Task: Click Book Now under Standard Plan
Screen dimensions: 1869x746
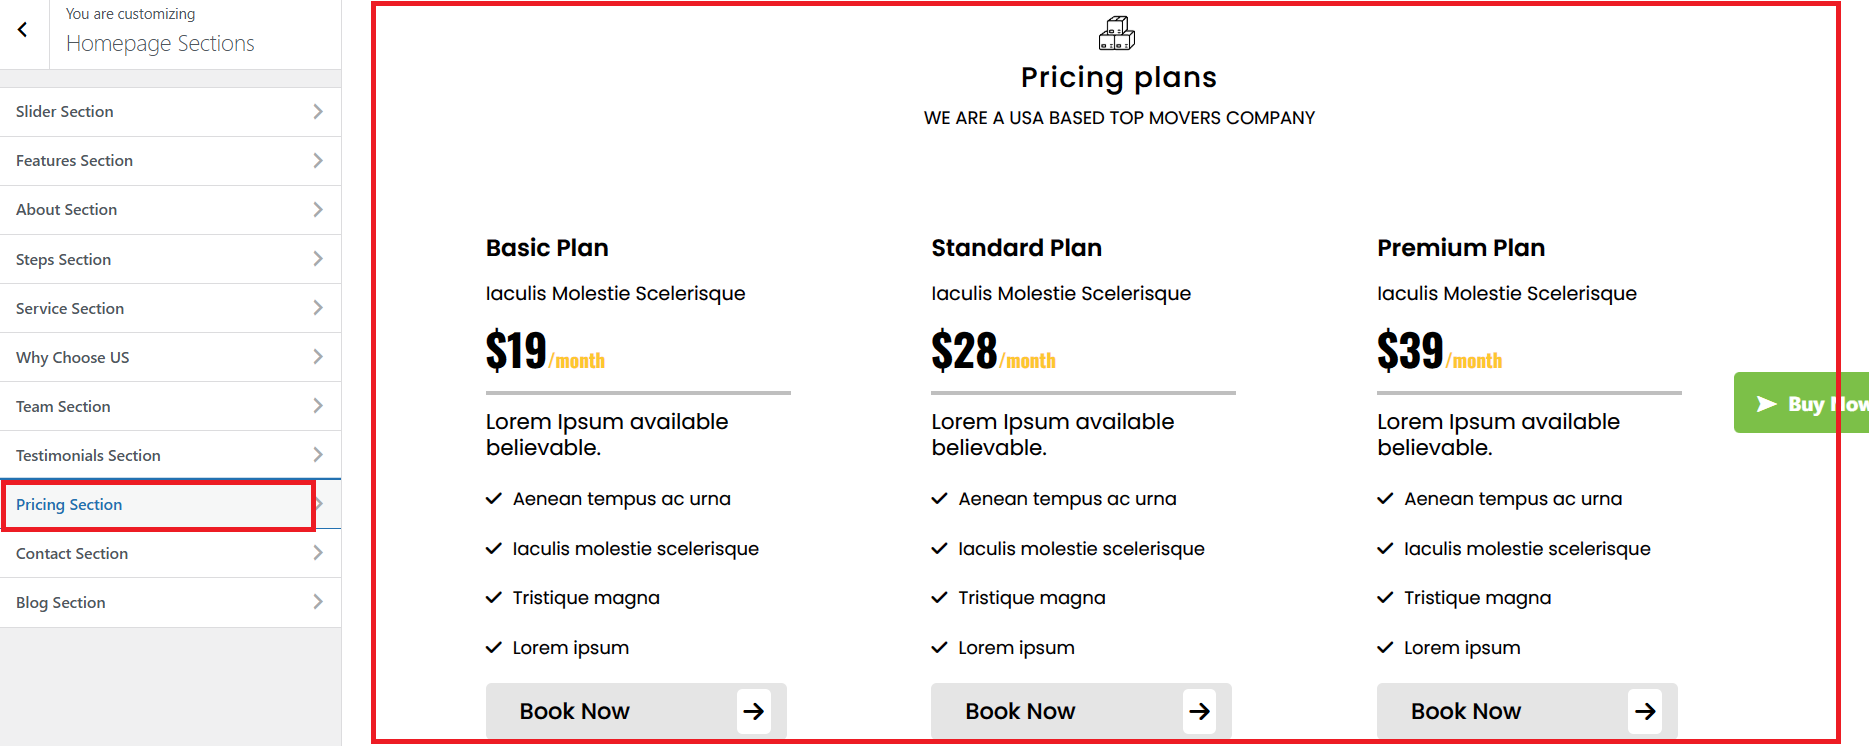Action: pos(1020,711)
